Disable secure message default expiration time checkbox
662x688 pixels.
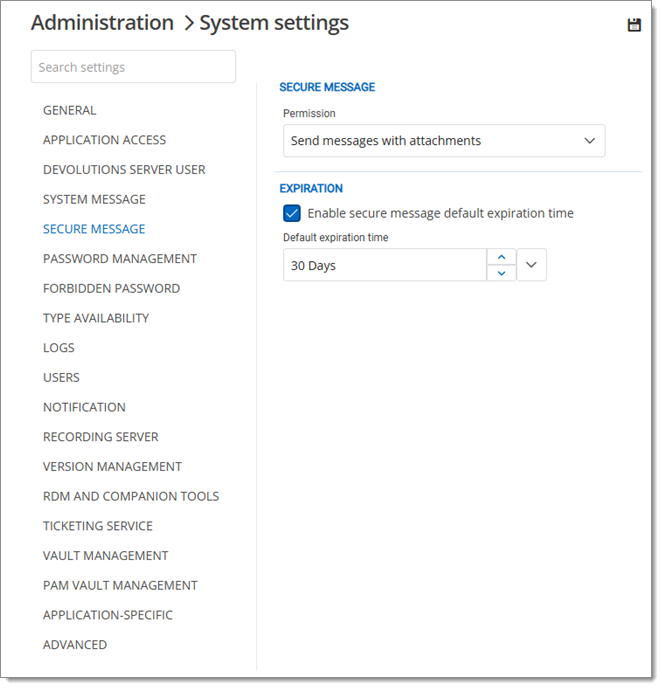pyautogui.click(x=292, y=213)
